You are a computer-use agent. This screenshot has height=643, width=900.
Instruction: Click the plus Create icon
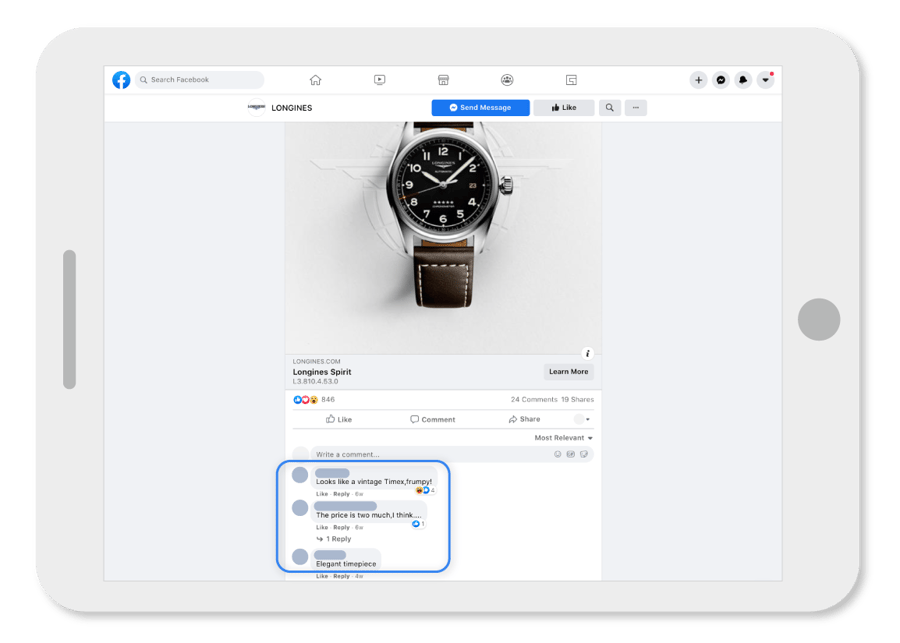699,80
